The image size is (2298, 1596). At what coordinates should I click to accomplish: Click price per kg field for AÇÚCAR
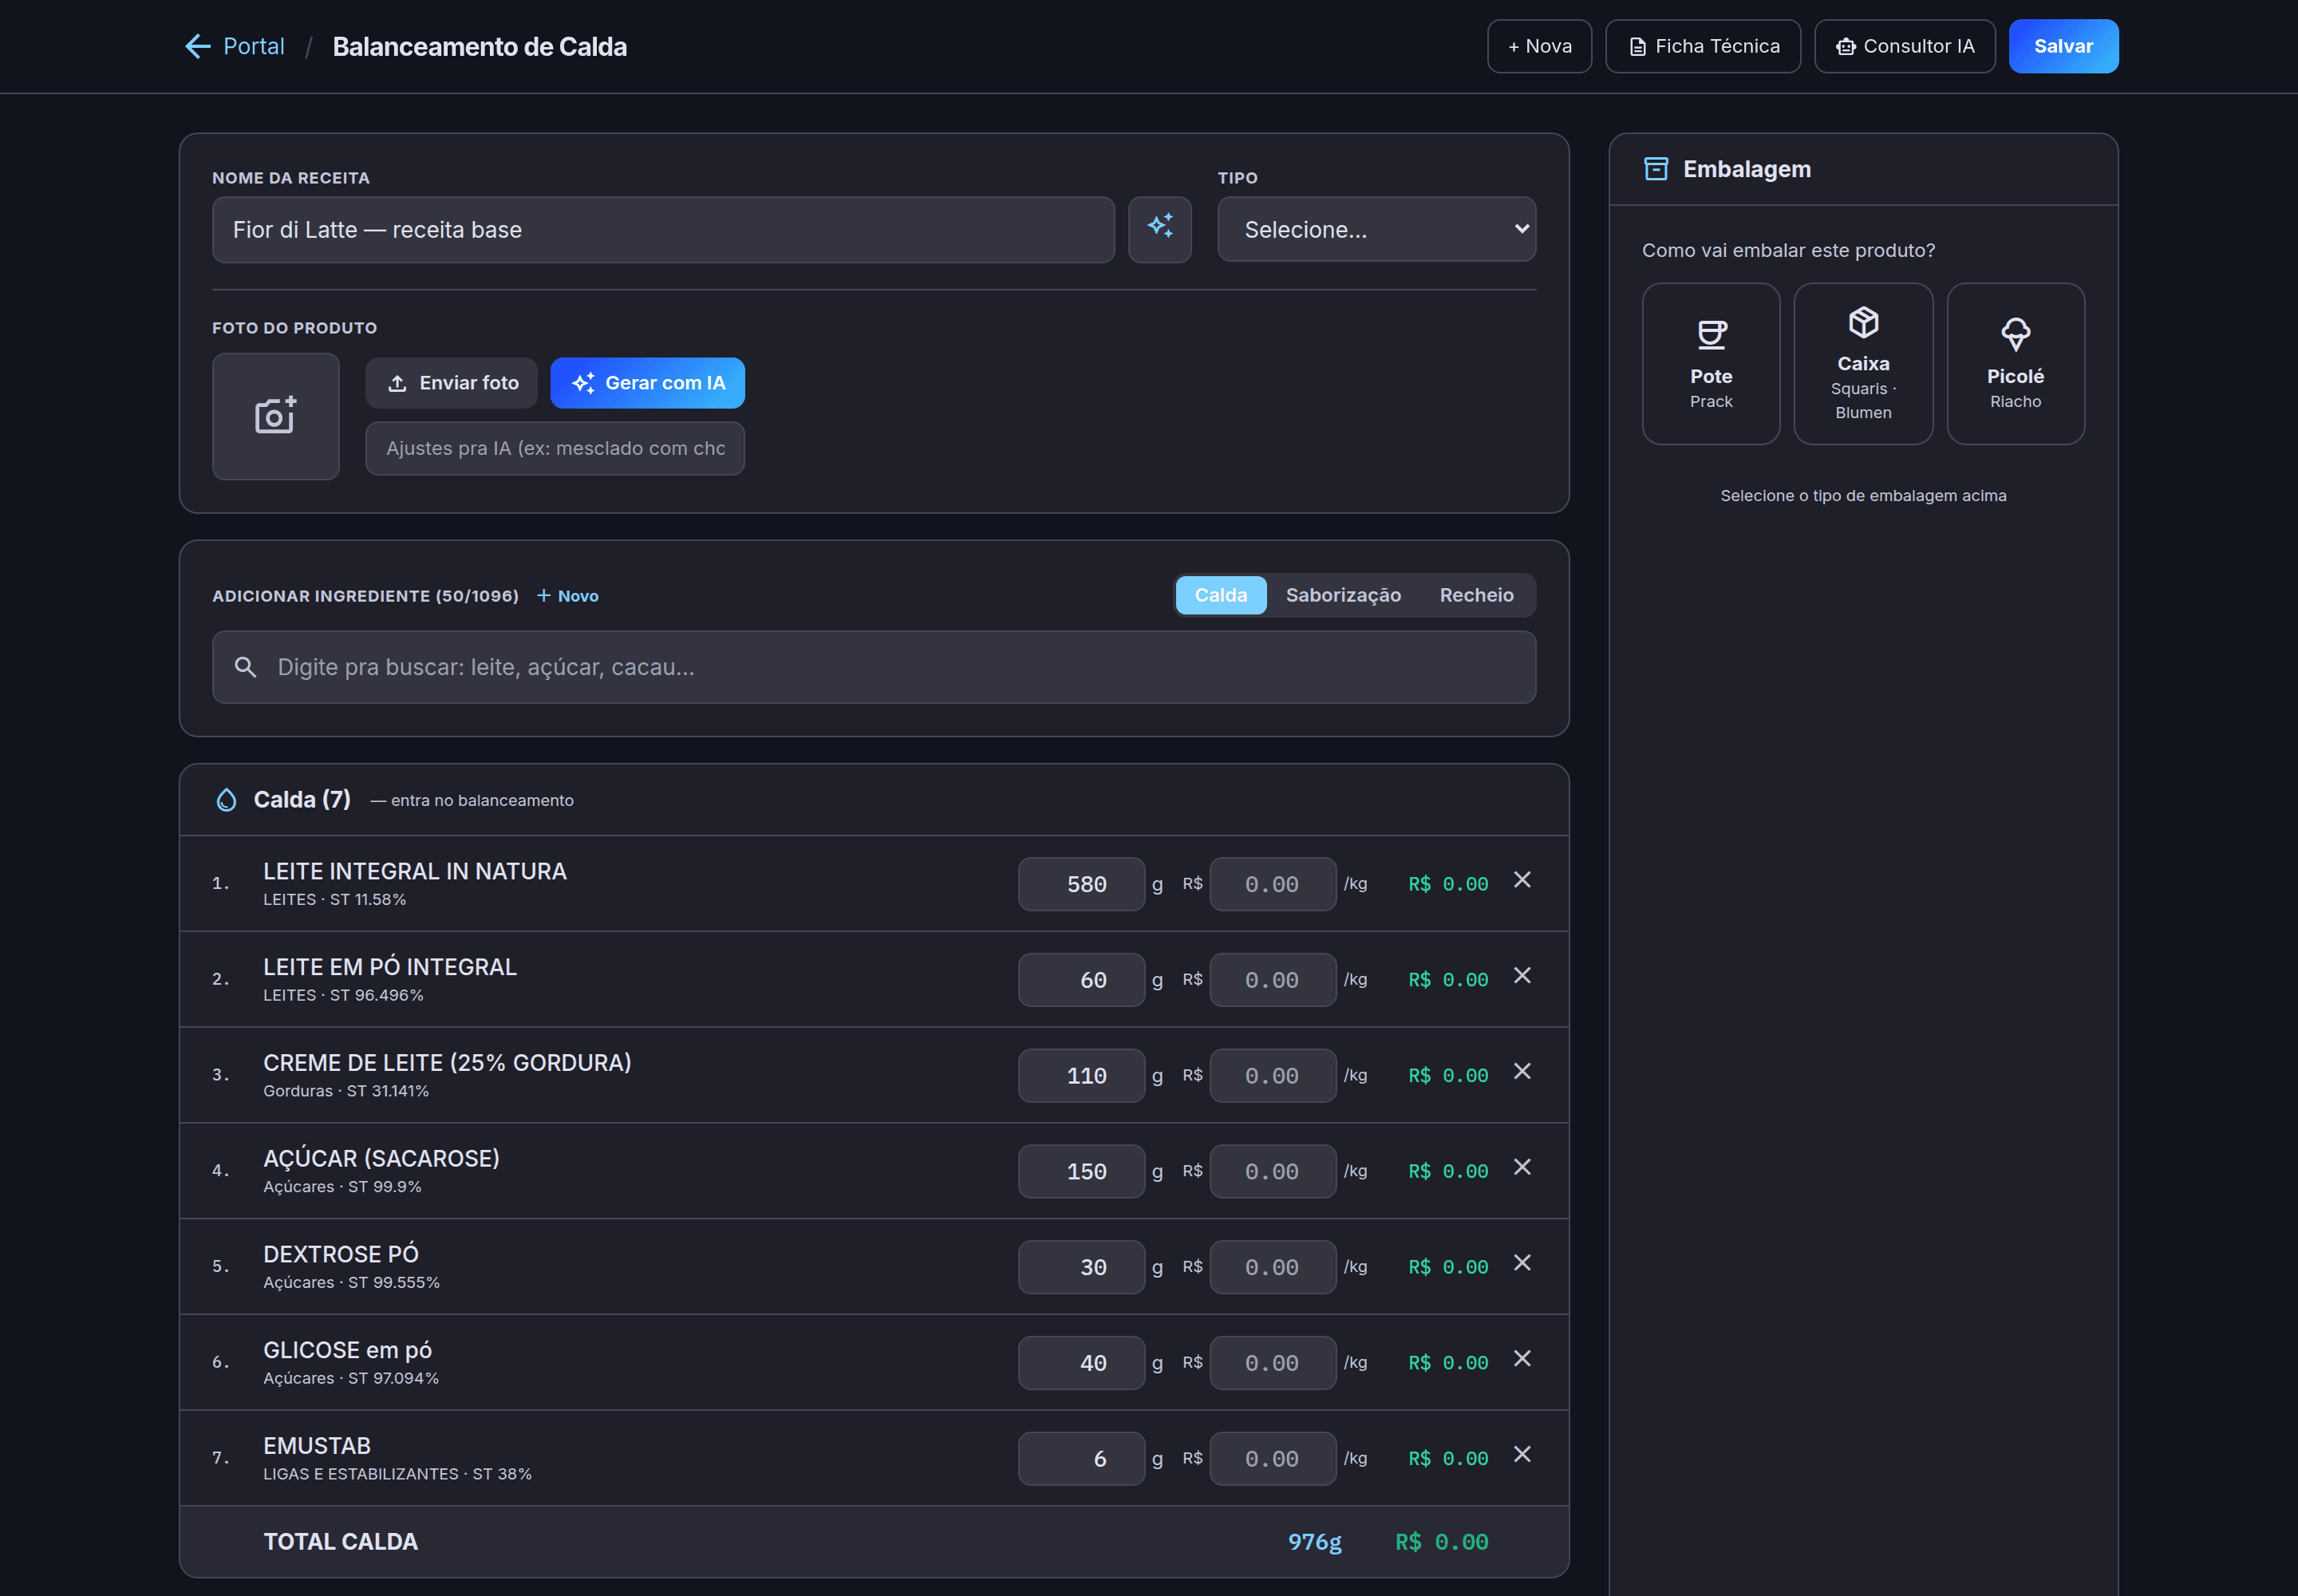click(x=1272, y=1171)
